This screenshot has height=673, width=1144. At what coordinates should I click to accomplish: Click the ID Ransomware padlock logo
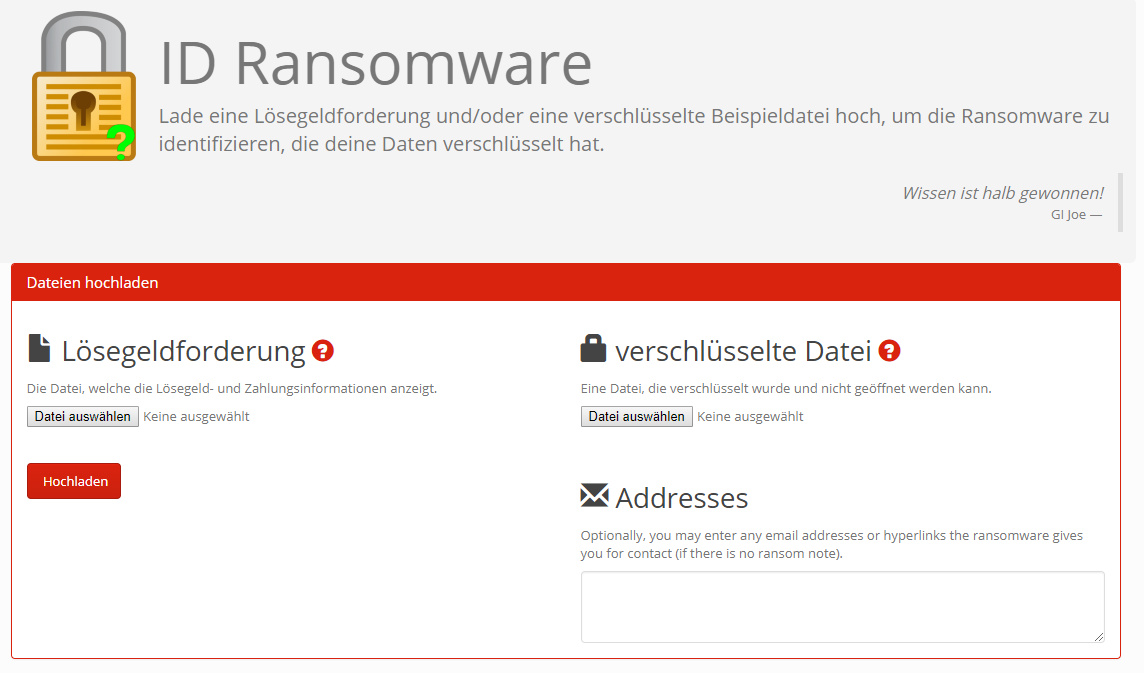click(84, 87)
